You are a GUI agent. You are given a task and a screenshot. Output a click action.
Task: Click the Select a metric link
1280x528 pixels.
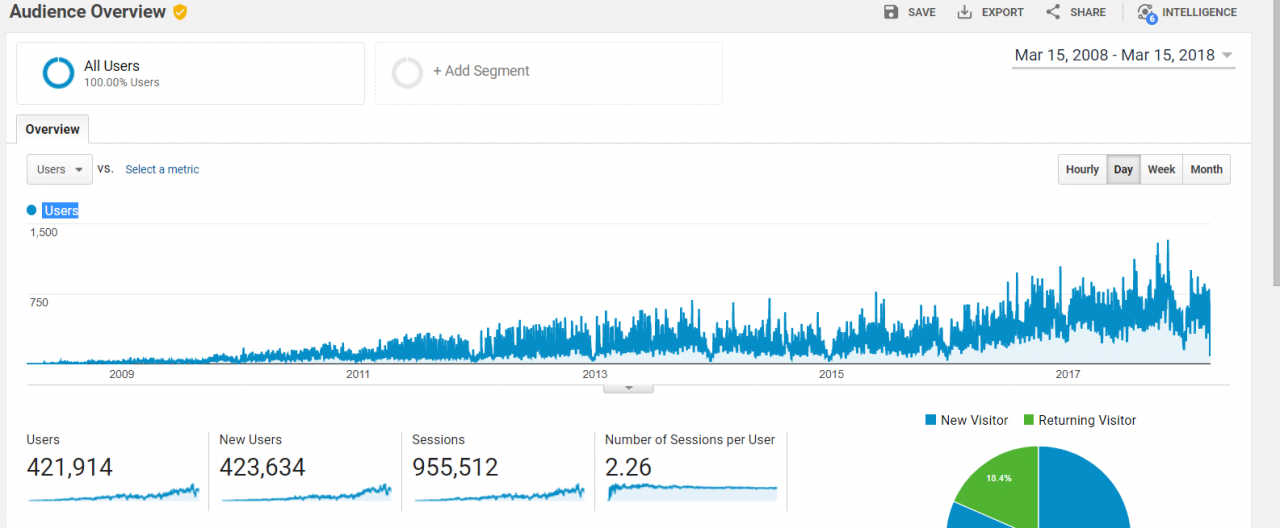(x=162, y=170)
